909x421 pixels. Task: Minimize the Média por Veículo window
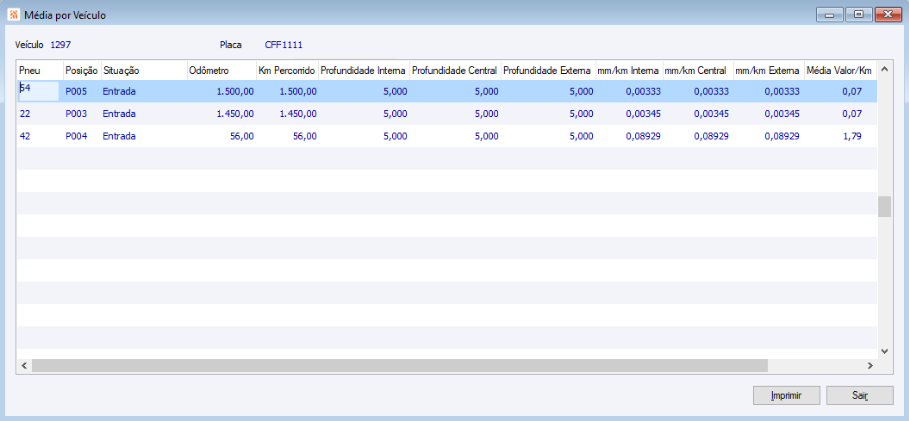click(830, 15)
